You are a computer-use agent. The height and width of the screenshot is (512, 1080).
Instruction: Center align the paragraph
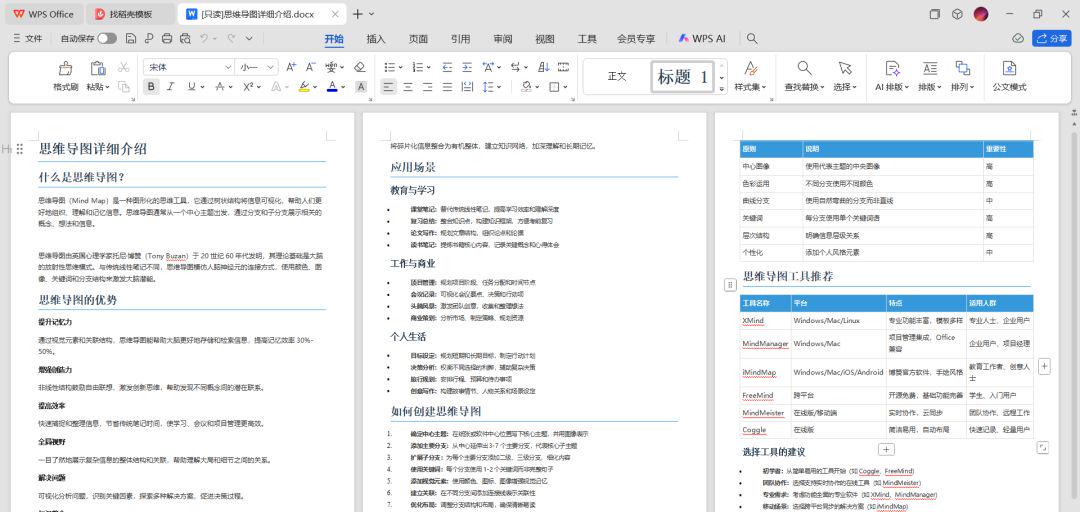(x=408, y=87)
